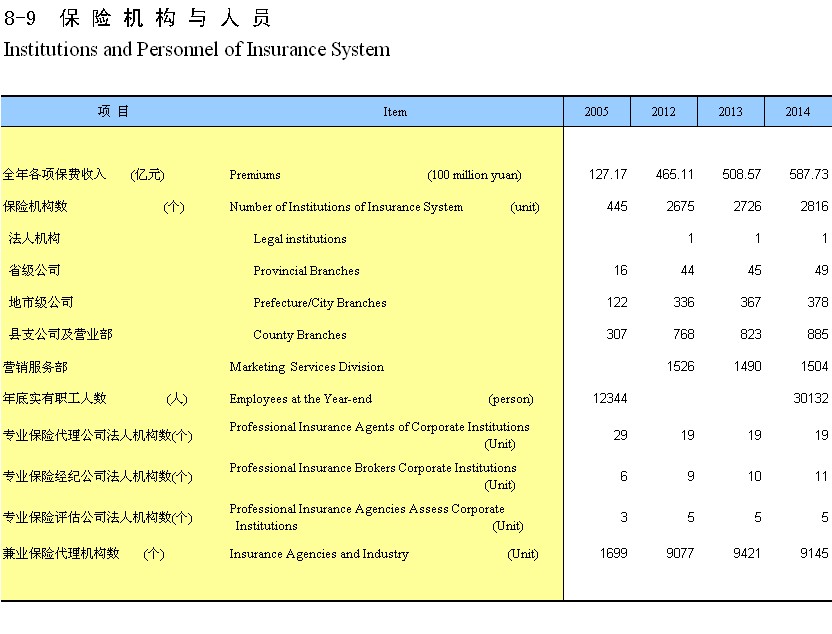
Task: Select the 2013 column header
Action: 730,112
